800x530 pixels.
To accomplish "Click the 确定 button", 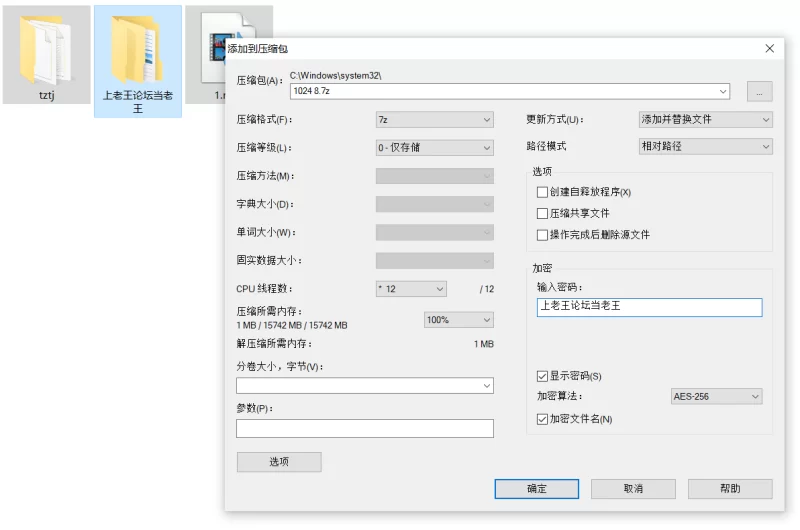I will click(x=537, y=489).
